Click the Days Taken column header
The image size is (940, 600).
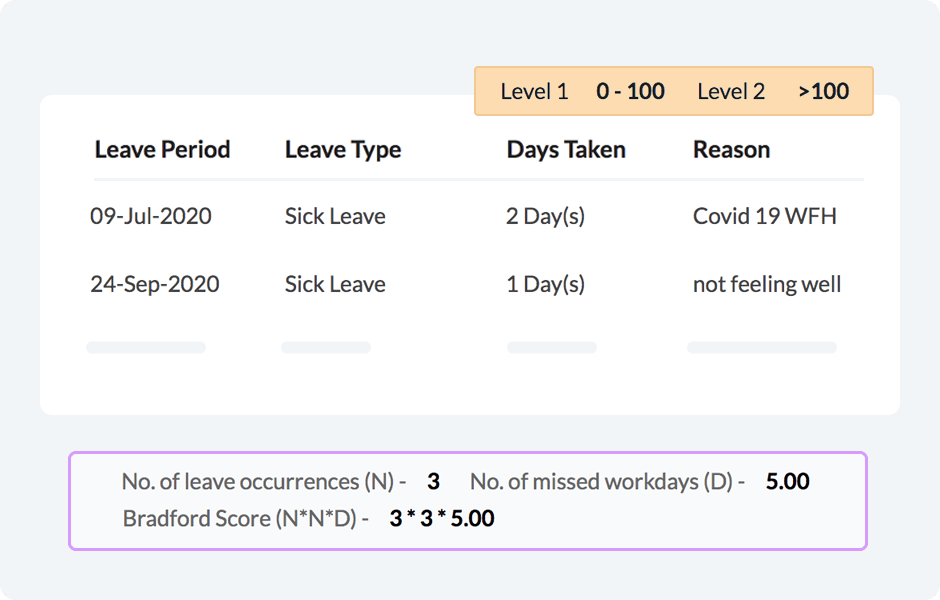[566, 150]
